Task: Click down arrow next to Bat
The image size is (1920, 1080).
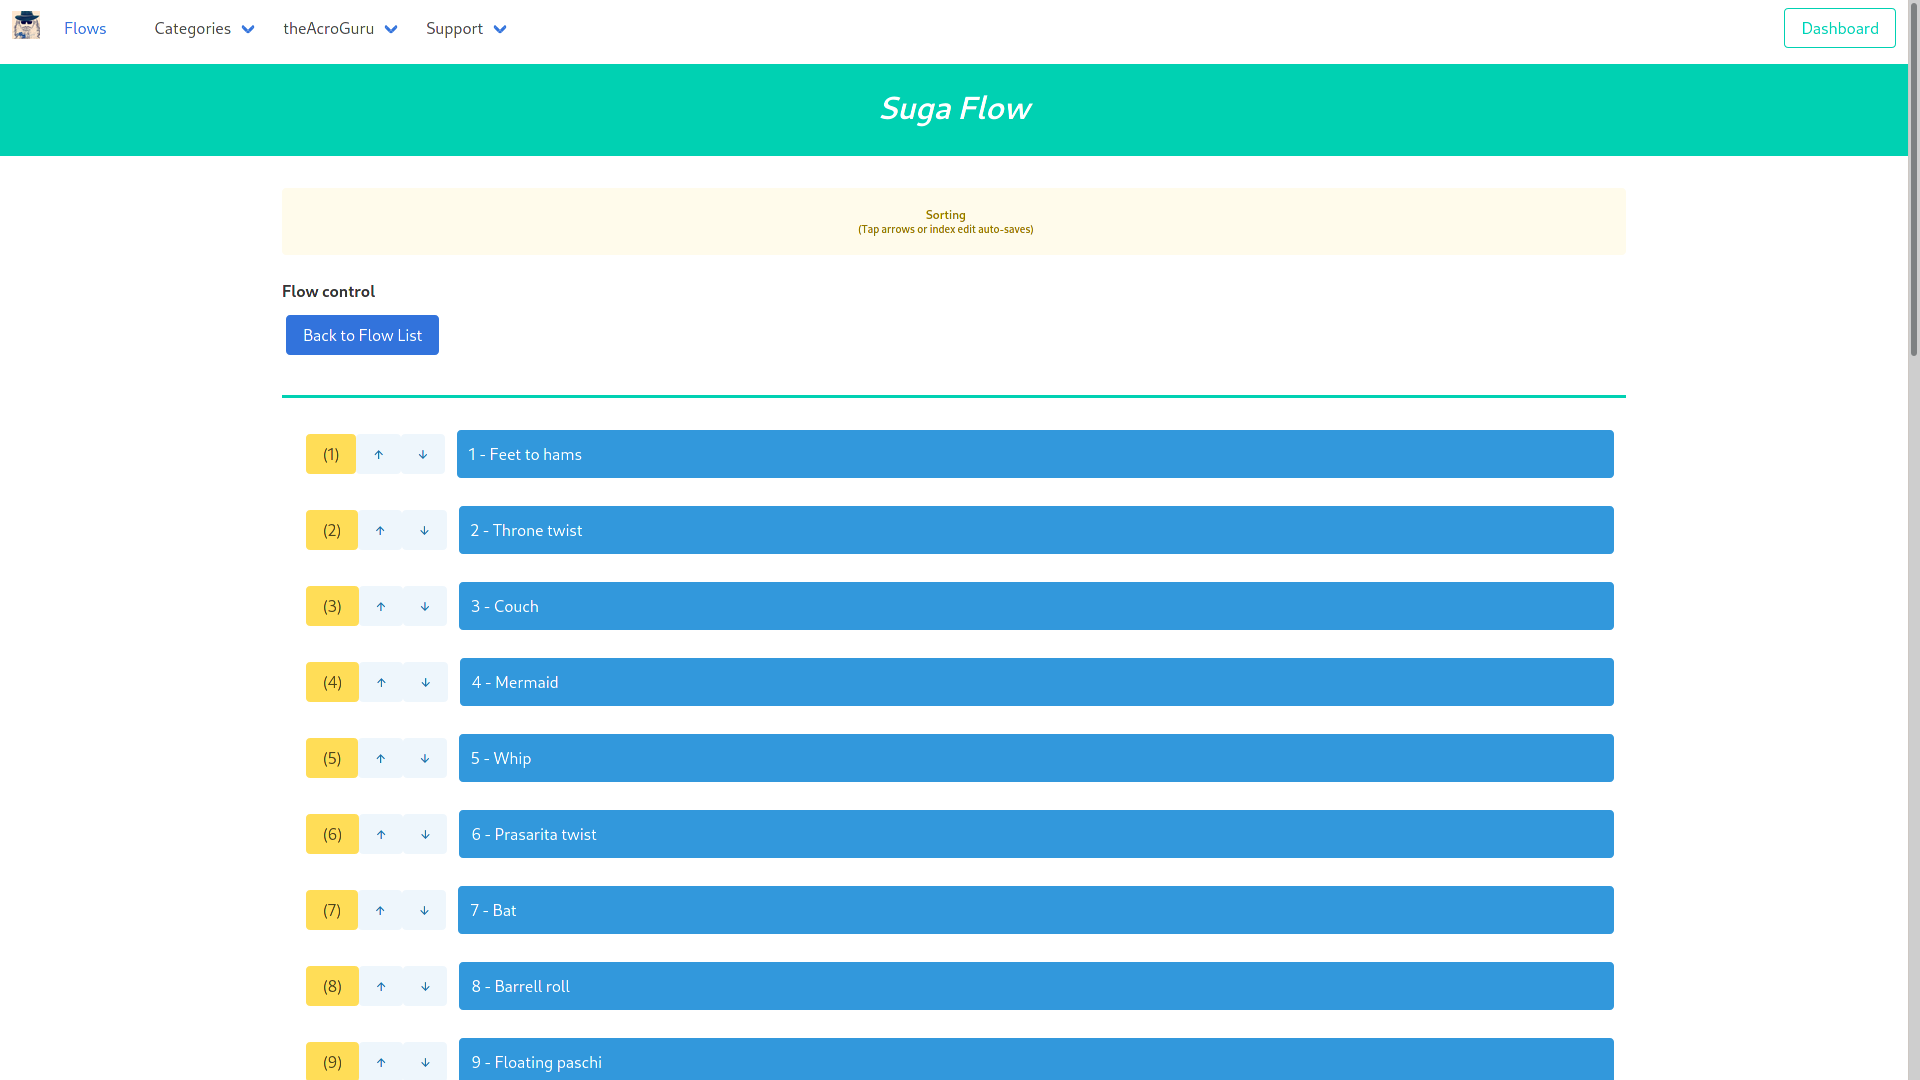Action: coord(424,911)
